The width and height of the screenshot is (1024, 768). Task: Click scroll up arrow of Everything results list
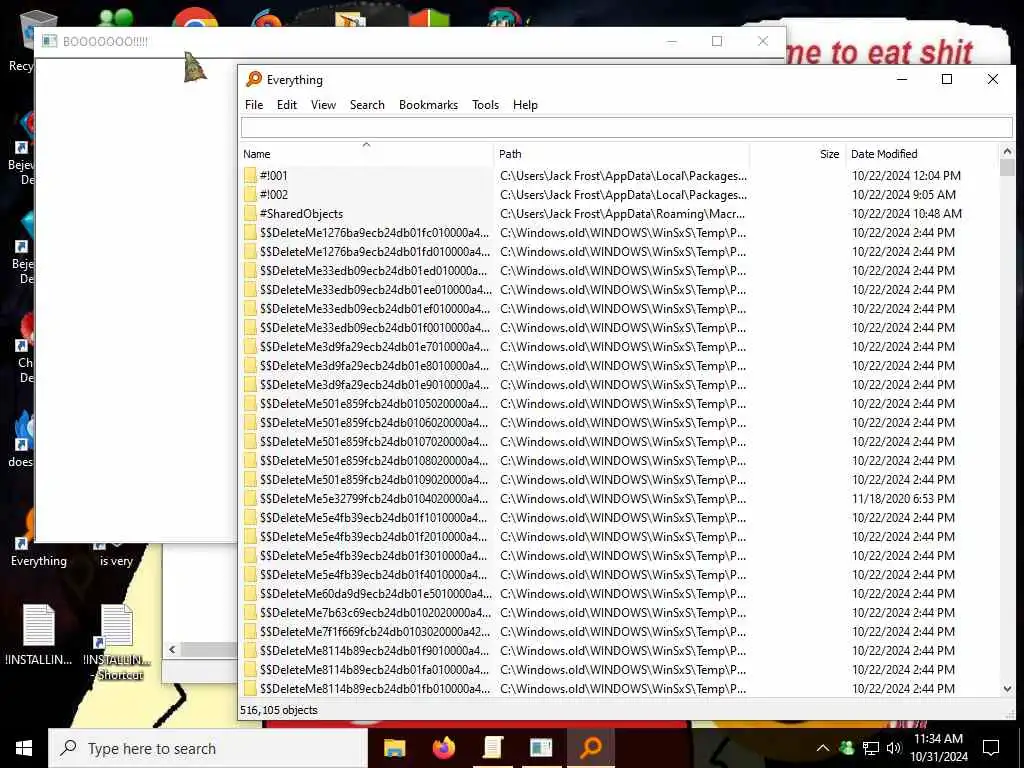click(1007, 152)
